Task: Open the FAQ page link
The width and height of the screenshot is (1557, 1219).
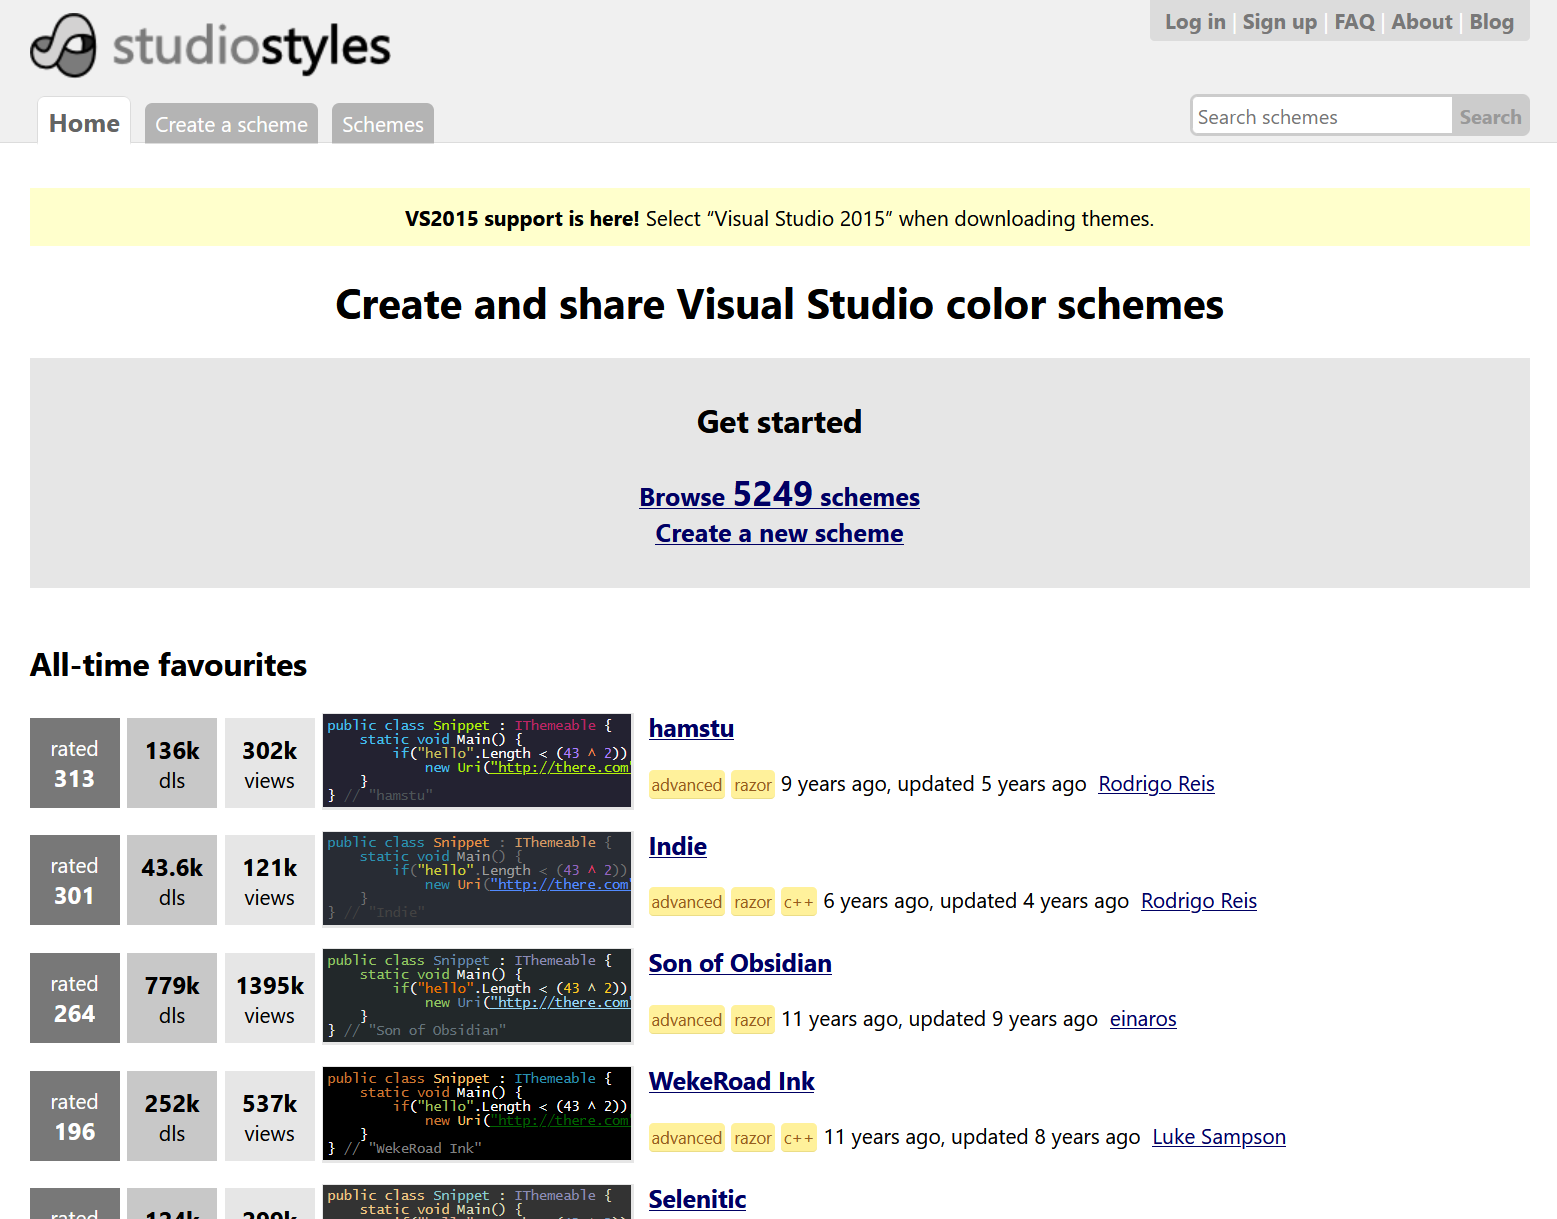Action: click(x=1354, y=22)
